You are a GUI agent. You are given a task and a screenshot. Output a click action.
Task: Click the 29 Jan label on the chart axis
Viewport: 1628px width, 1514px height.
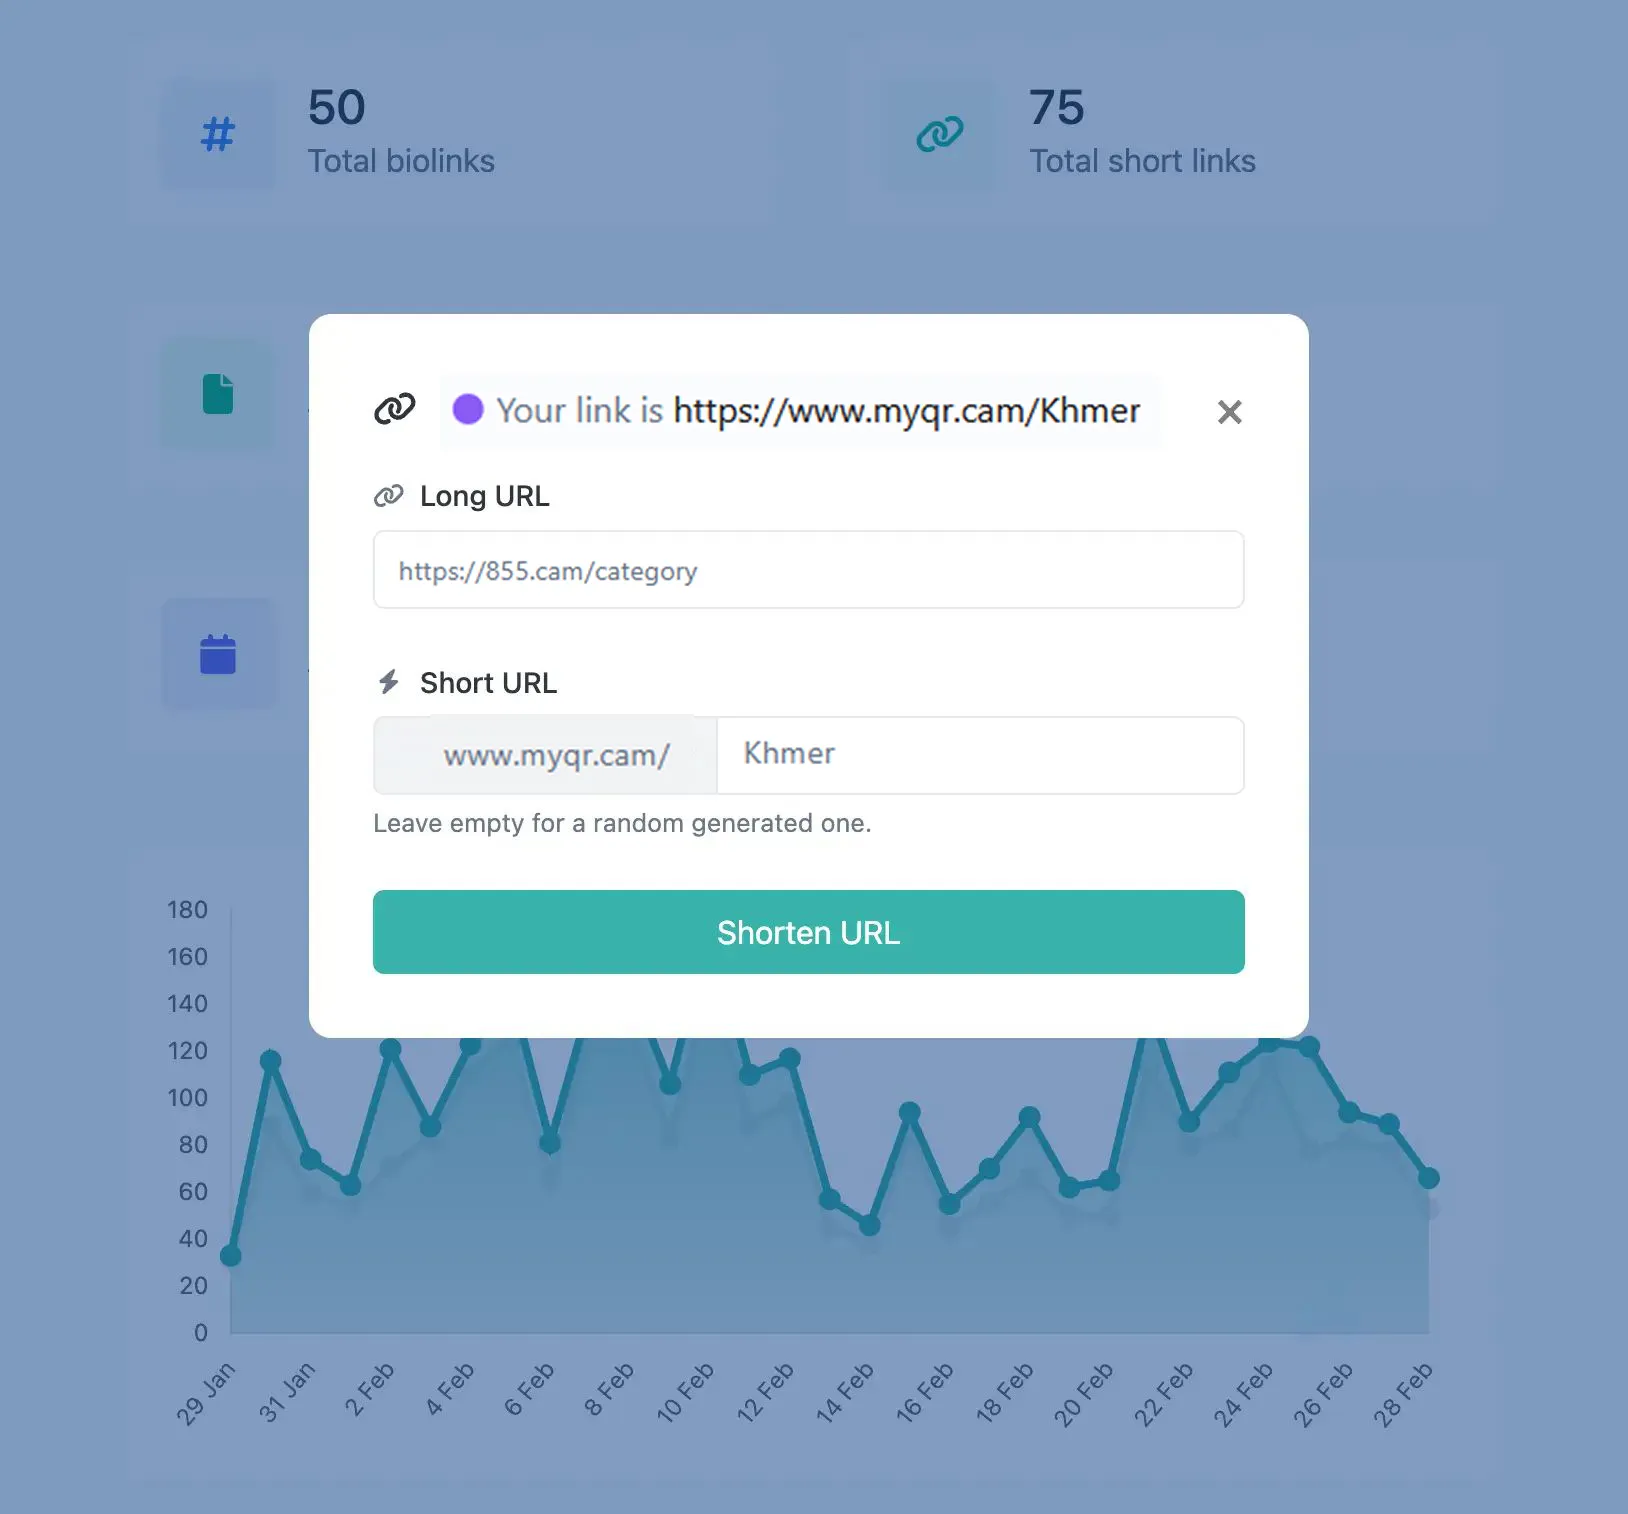[208, 1390]
